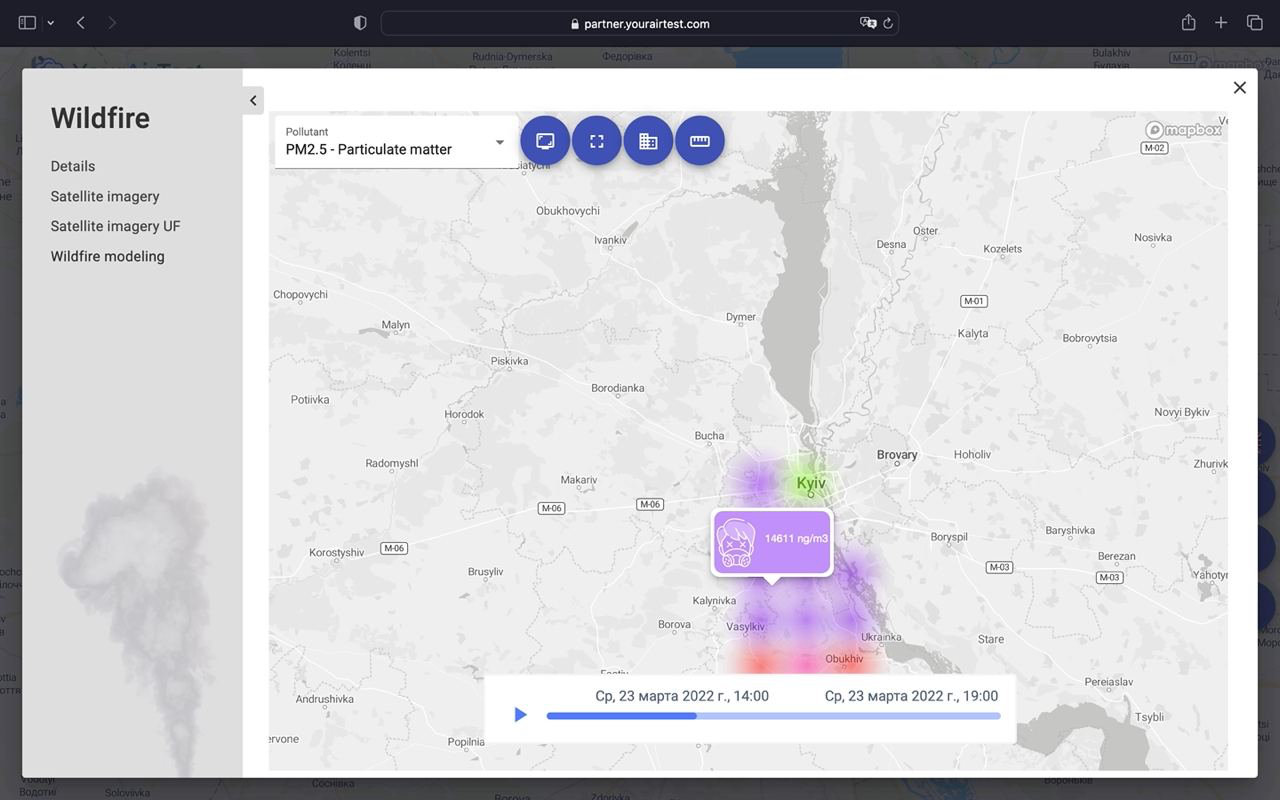
Task: Open the Pollutant dropdown
Action: 396,142
